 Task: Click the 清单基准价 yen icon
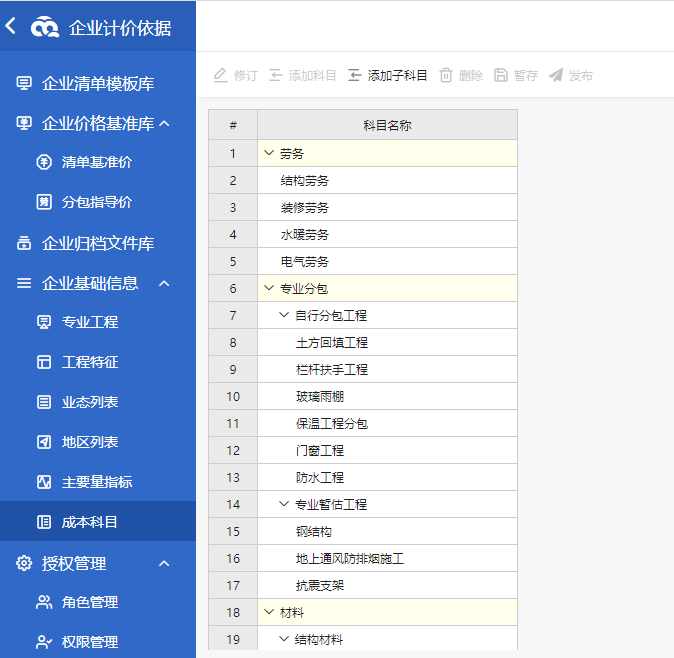point(43,162)
